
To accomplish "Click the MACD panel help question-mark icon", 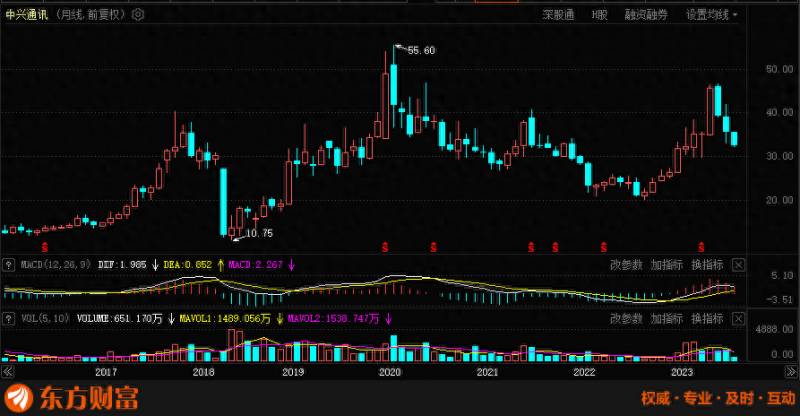I will pyautogui.click(x=8, y=265).
